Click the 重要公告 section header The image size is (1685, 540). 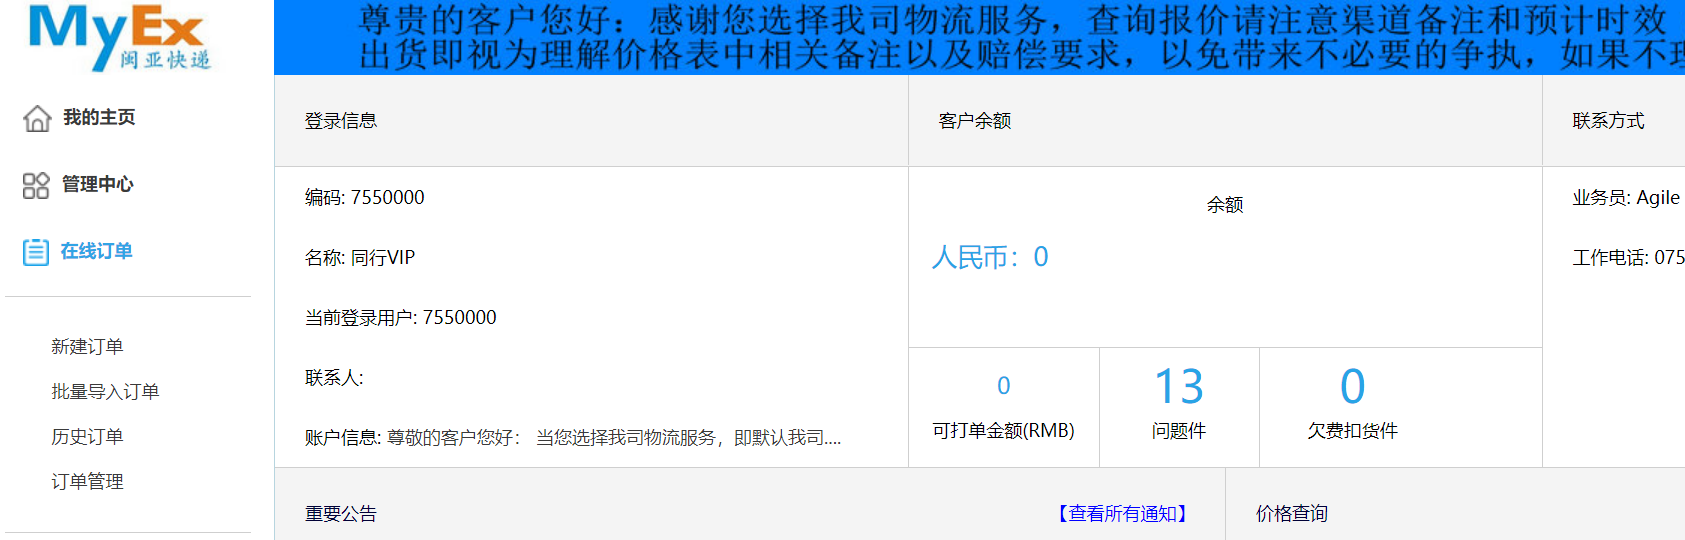(341, 514)
